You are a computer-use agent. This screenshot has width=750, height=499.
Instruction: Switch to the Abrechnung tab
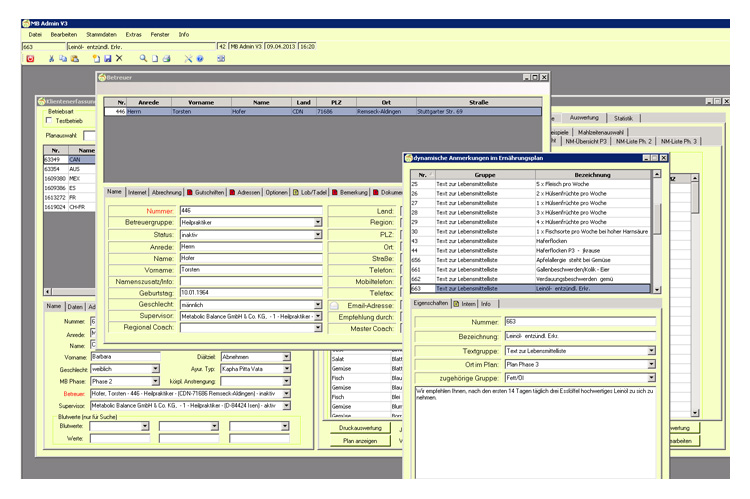pyautogui.click(x=166, y=192)
